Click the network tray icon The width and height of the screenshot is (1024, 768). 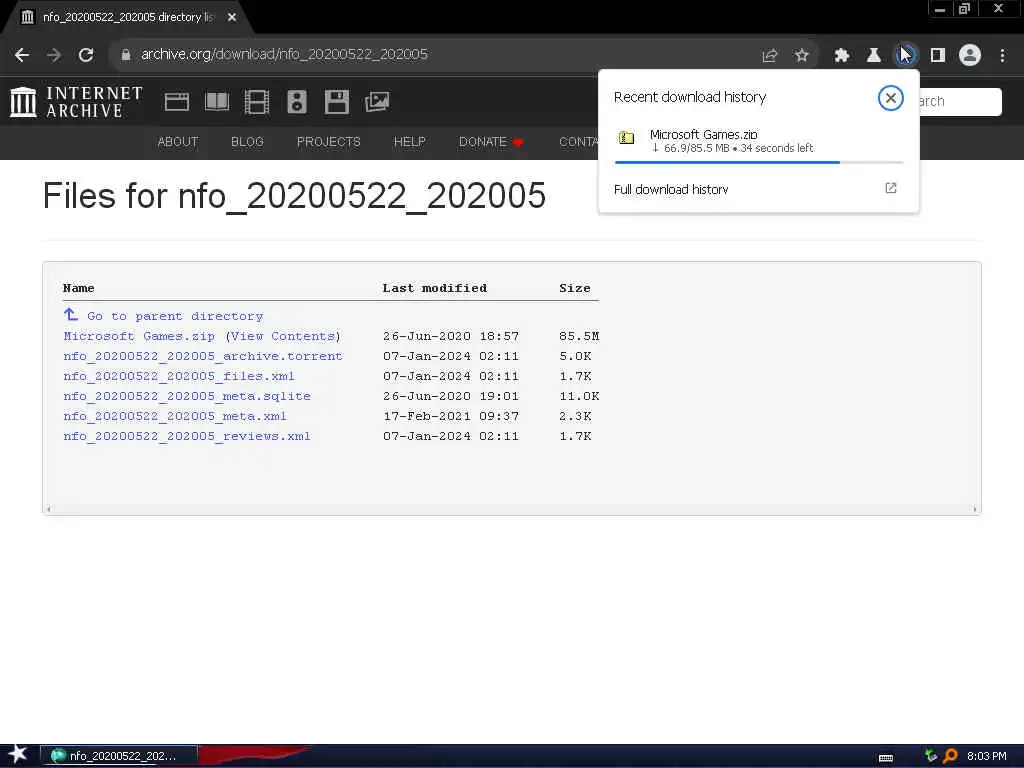tap(931, 756)
